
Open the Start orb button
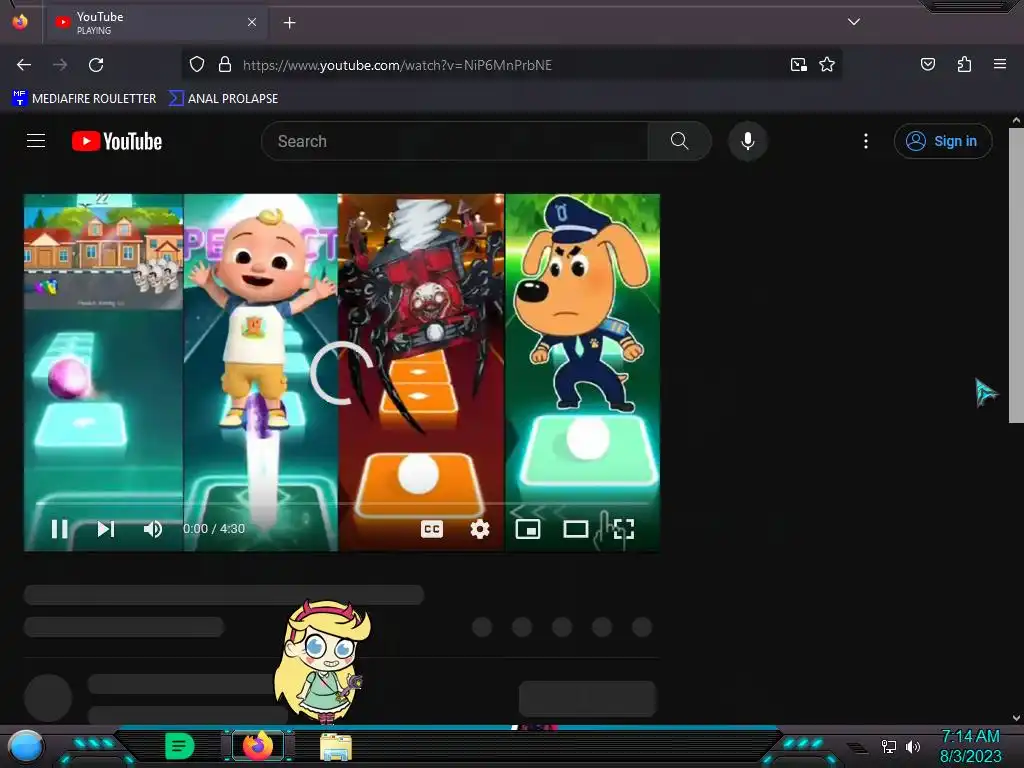pos(26,746)
